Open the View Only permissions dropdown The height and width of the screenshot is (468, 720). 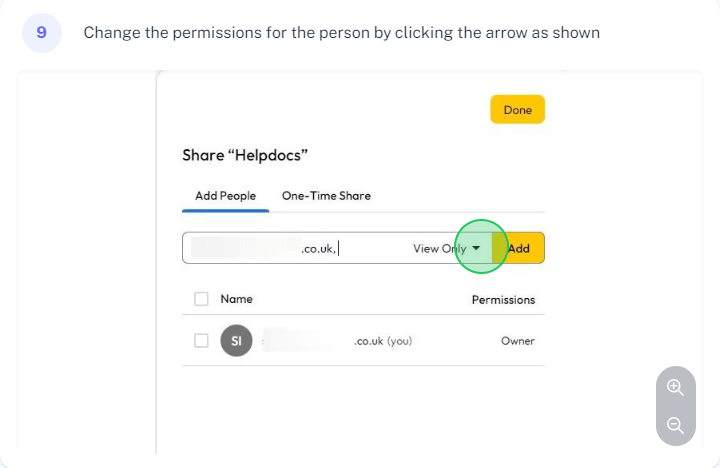point(446,248)
